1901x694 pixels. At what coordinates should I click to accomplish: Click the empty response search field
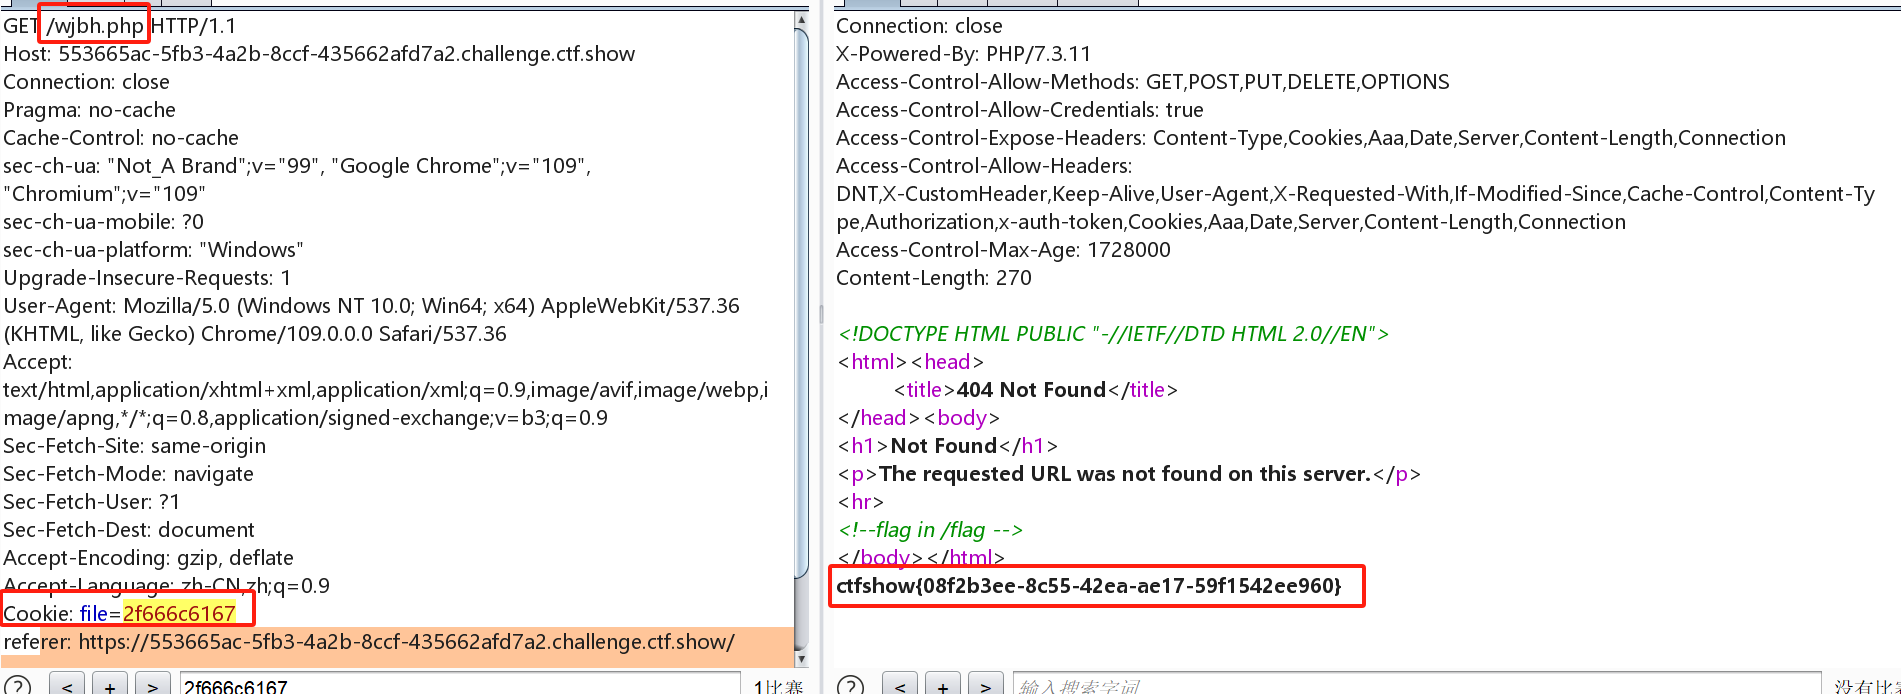[x=1415, y=686]
